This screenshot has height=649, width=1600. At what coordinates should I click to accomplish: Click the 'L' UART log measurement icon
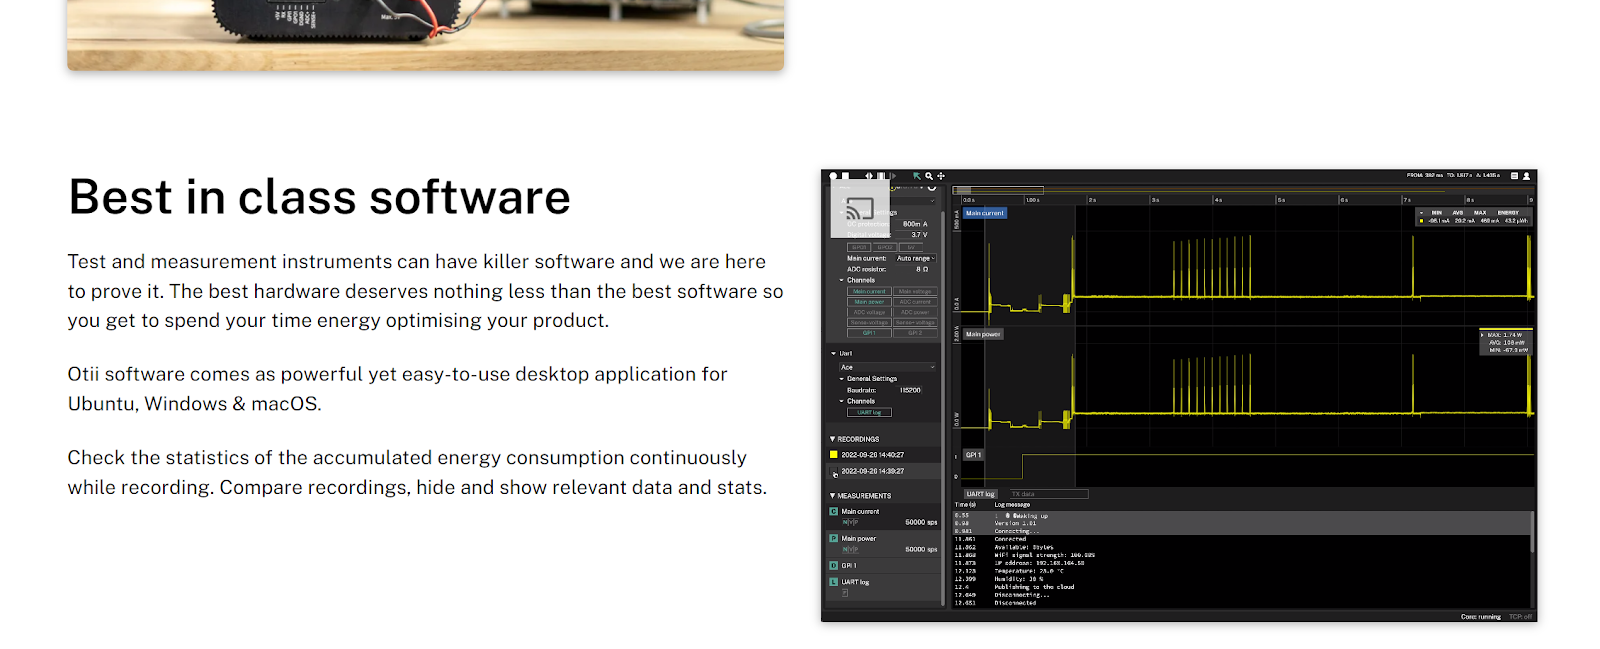click(833, 581)
